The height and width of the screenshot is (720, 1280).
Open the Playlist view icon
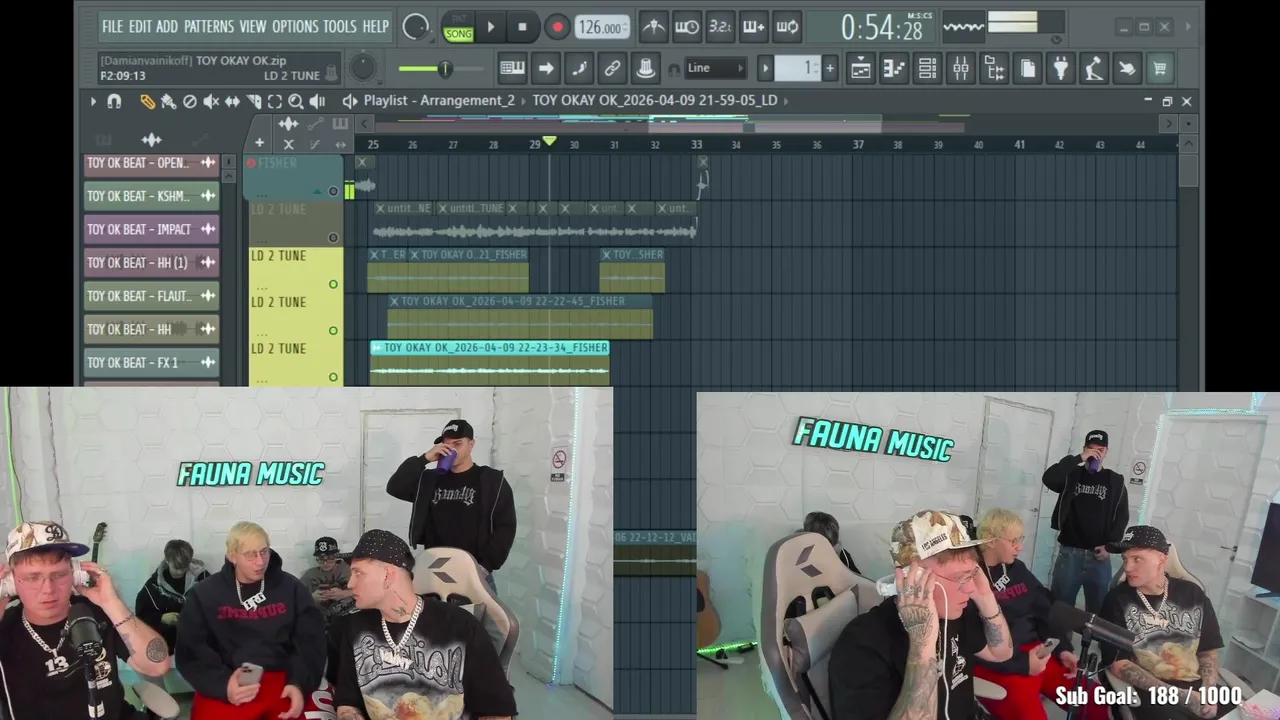[x=860, y=68]
